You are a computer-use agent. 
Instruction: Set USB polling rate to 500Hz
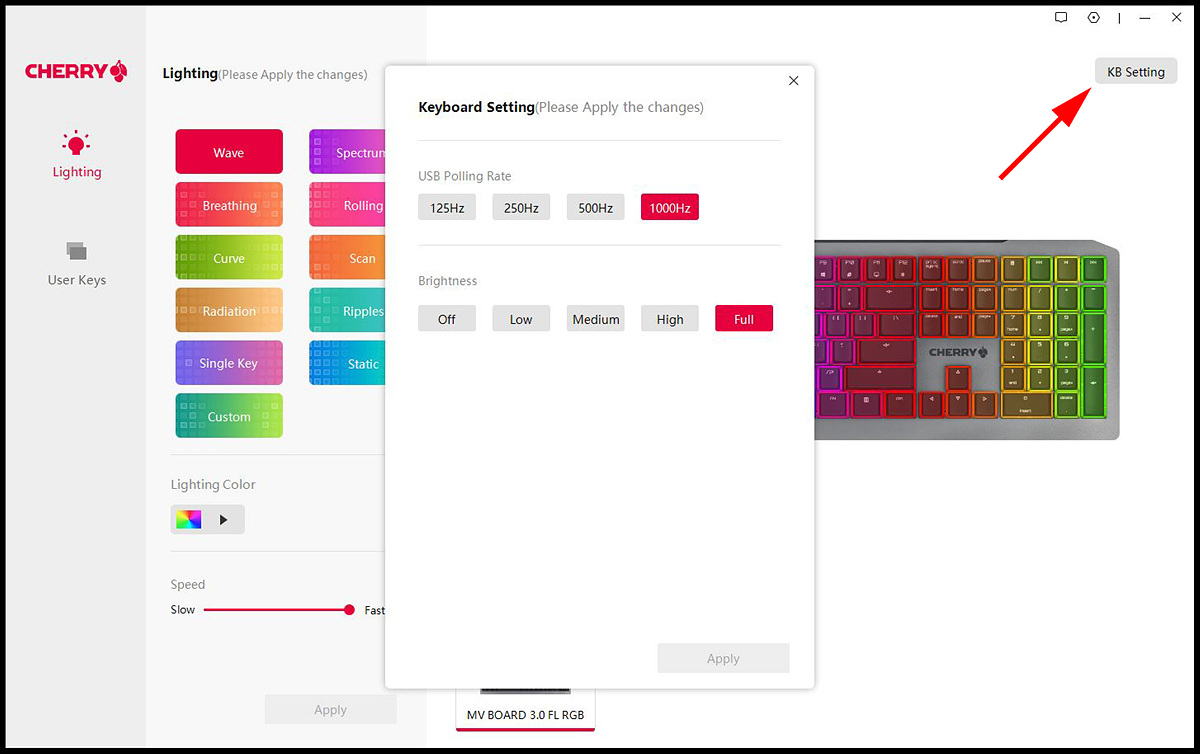(x=595, y=207)
